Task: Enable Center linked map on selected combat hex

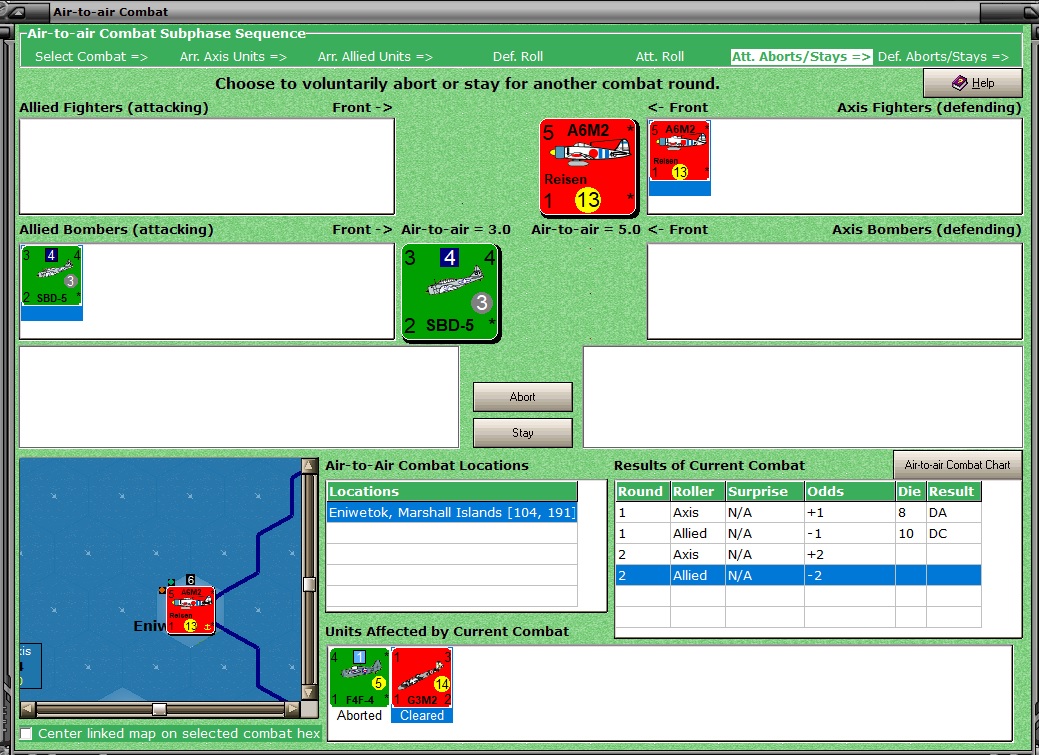Action: point(27,734)
